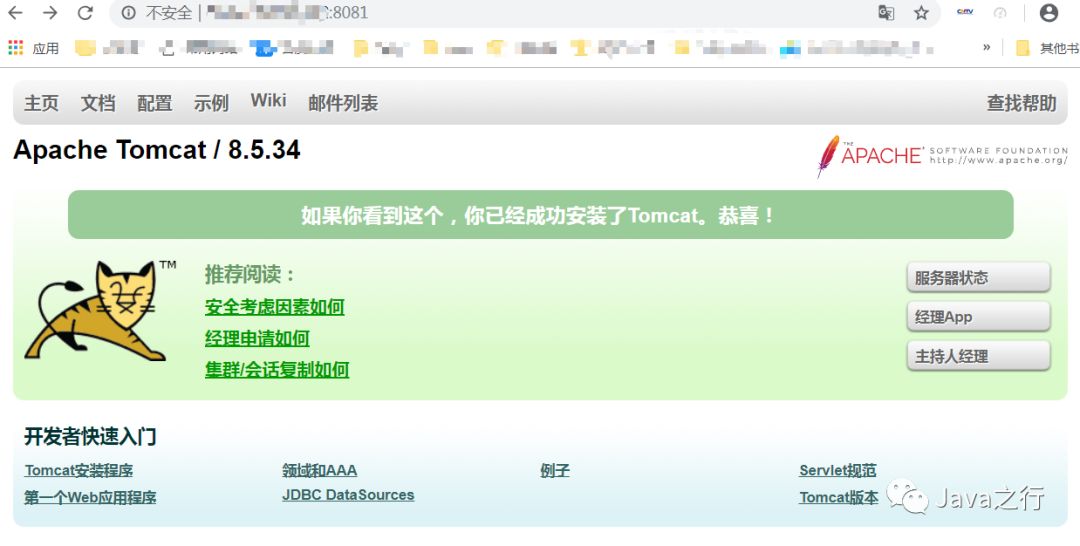Screen dimensions: 1080x546
Task: Open the 安全考虑因素如何 link
Action: coord(274,307)
